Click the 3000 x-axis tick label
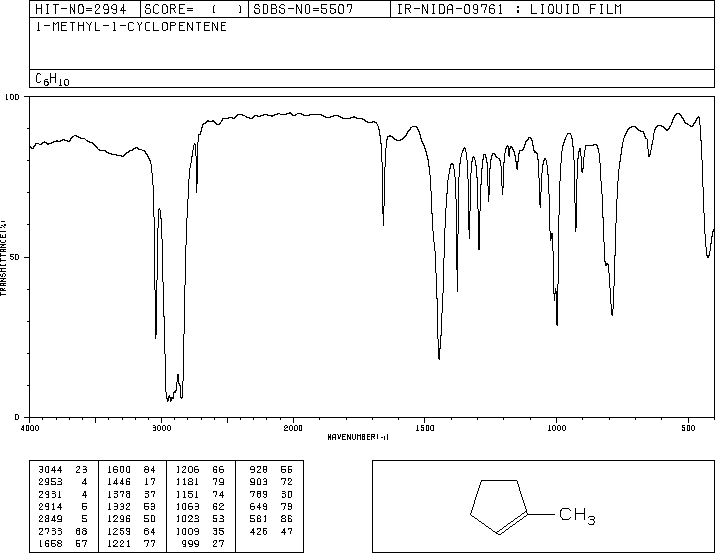Viewport: 715px width, 553px height. (x=161, y=428)
